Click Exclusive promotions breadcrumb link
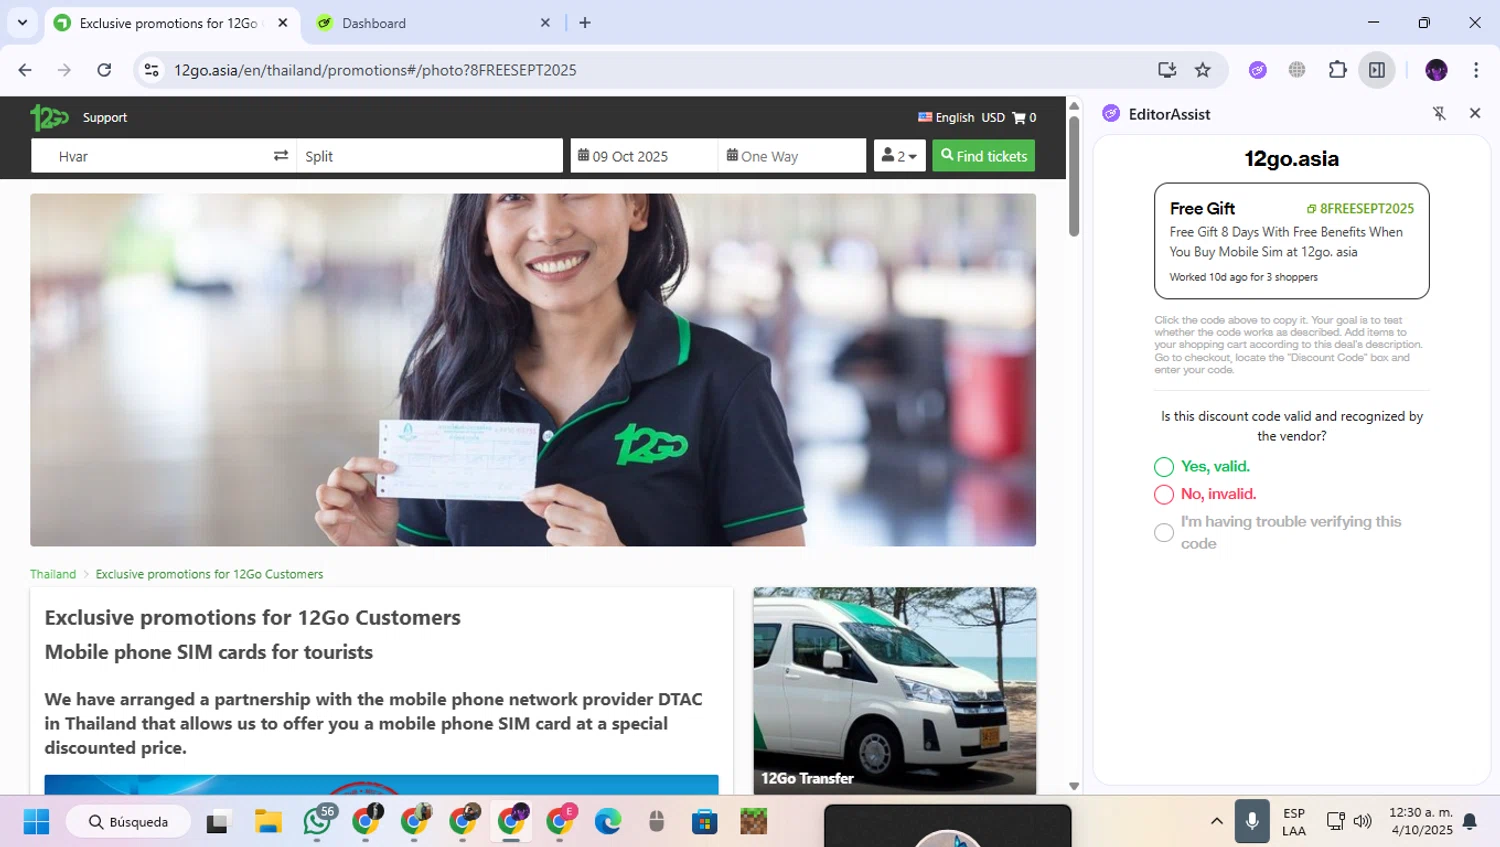 coord(209,574)
